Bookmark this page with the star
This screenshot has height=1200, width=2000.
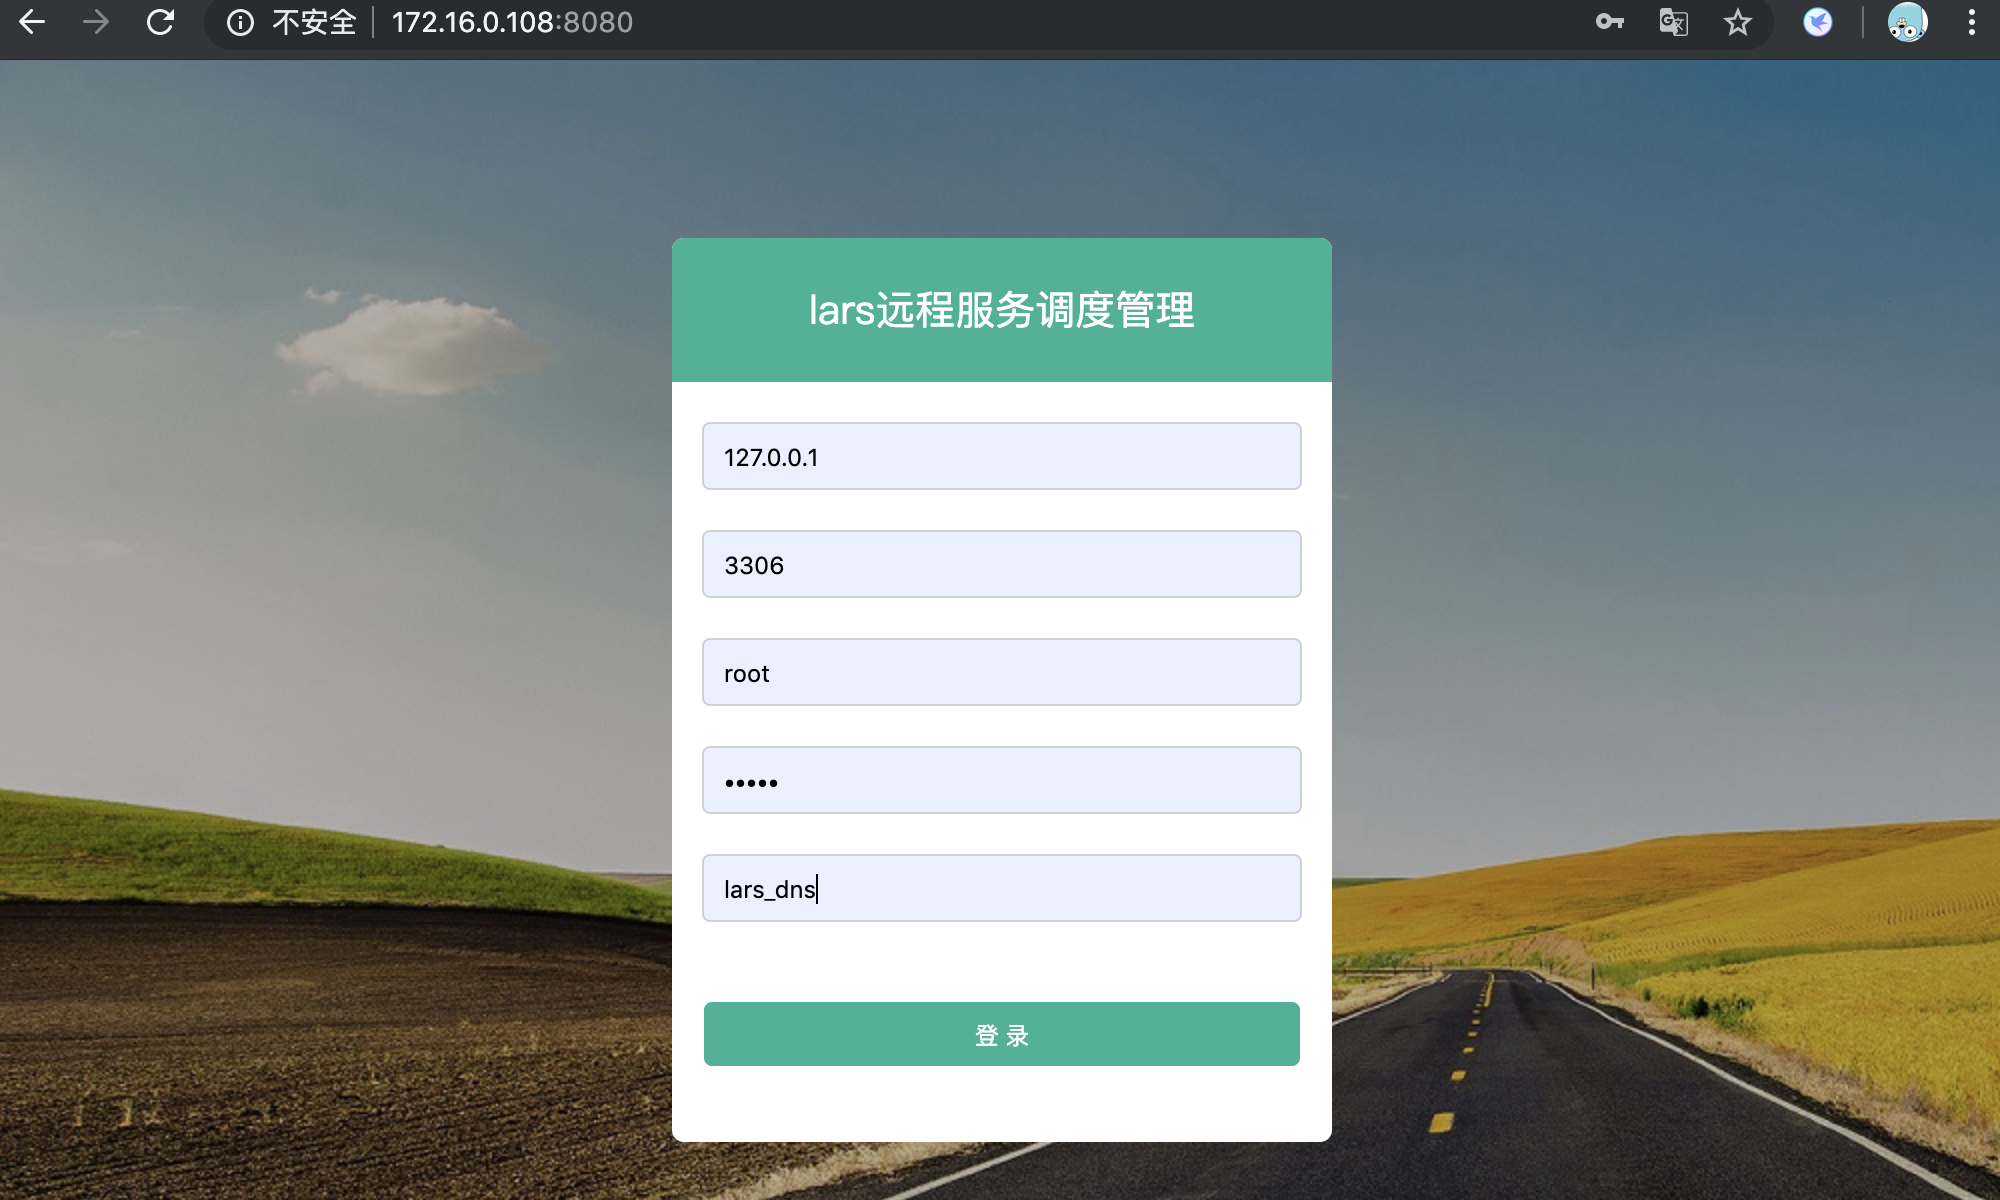1737,22
